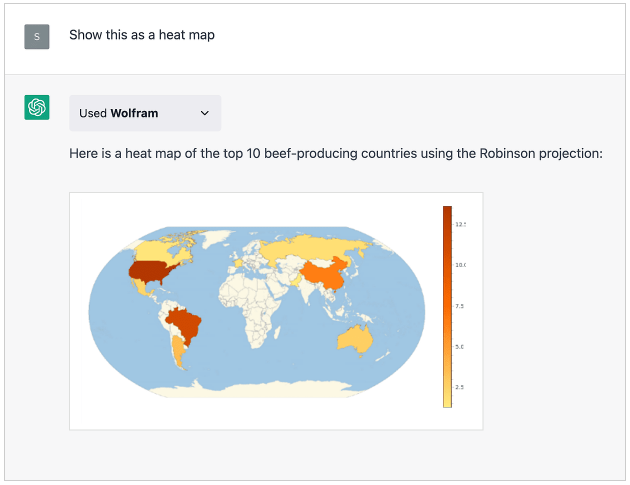Click the 2.5 legend tick label
The width and height of the screenshot is (630, 485).
point(460,387)
